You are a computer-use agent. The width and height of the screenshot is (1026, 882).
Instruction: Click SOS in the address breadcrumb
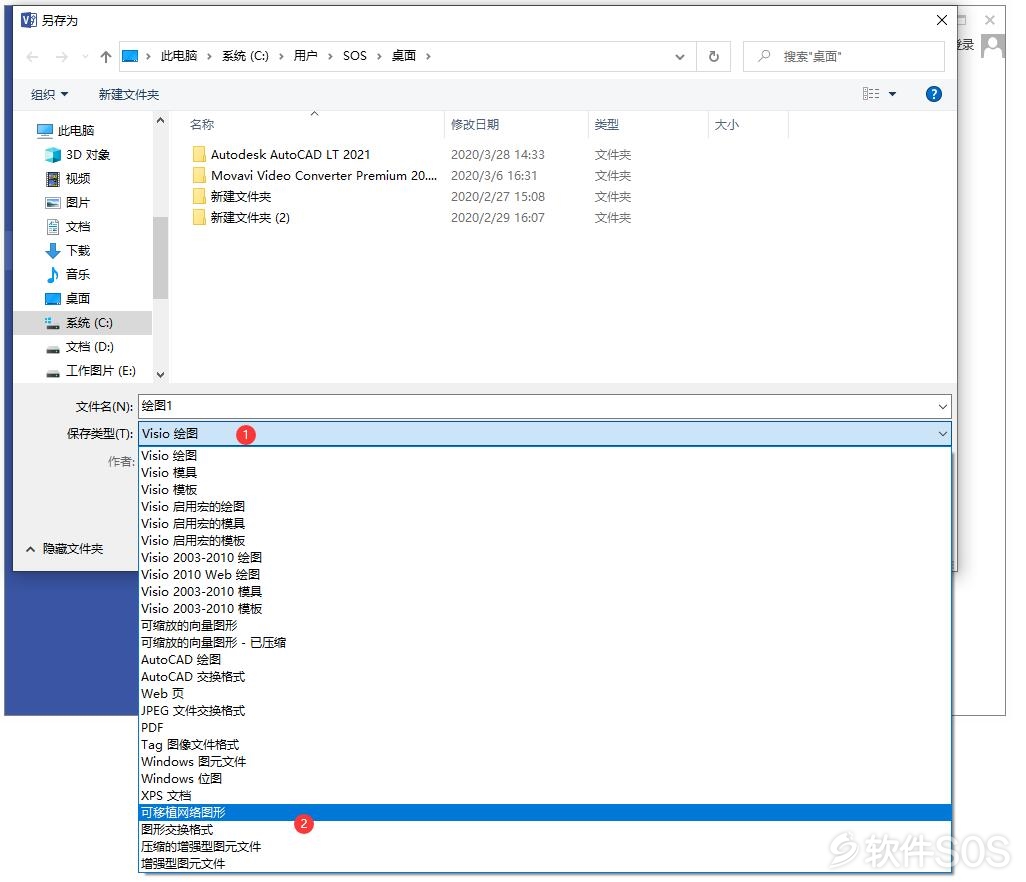355,56
